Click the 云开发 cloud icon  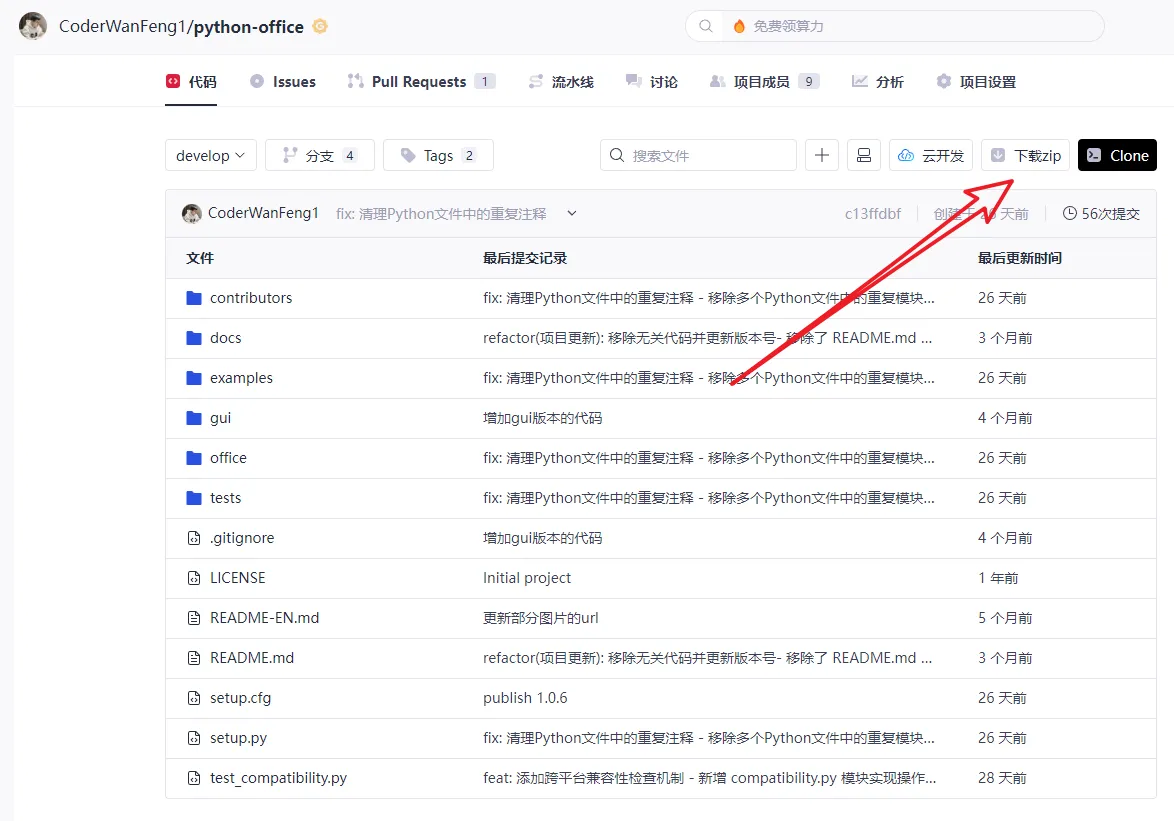click(905, 155)
